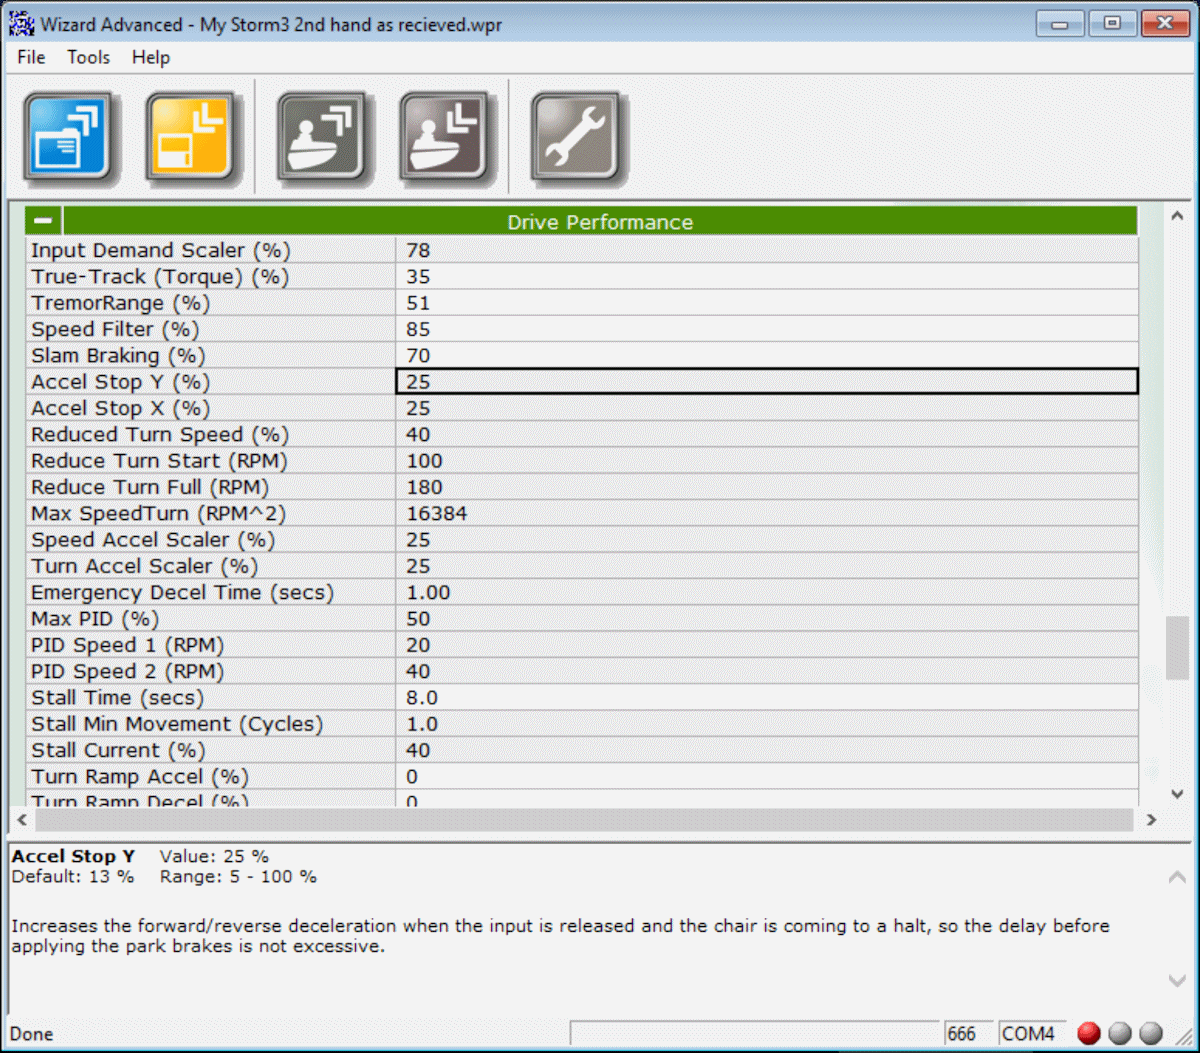This screenshot has width=1200, height=1053.
Task: Click the yellow save file toolbar icon
Action: tap(192, 137)
